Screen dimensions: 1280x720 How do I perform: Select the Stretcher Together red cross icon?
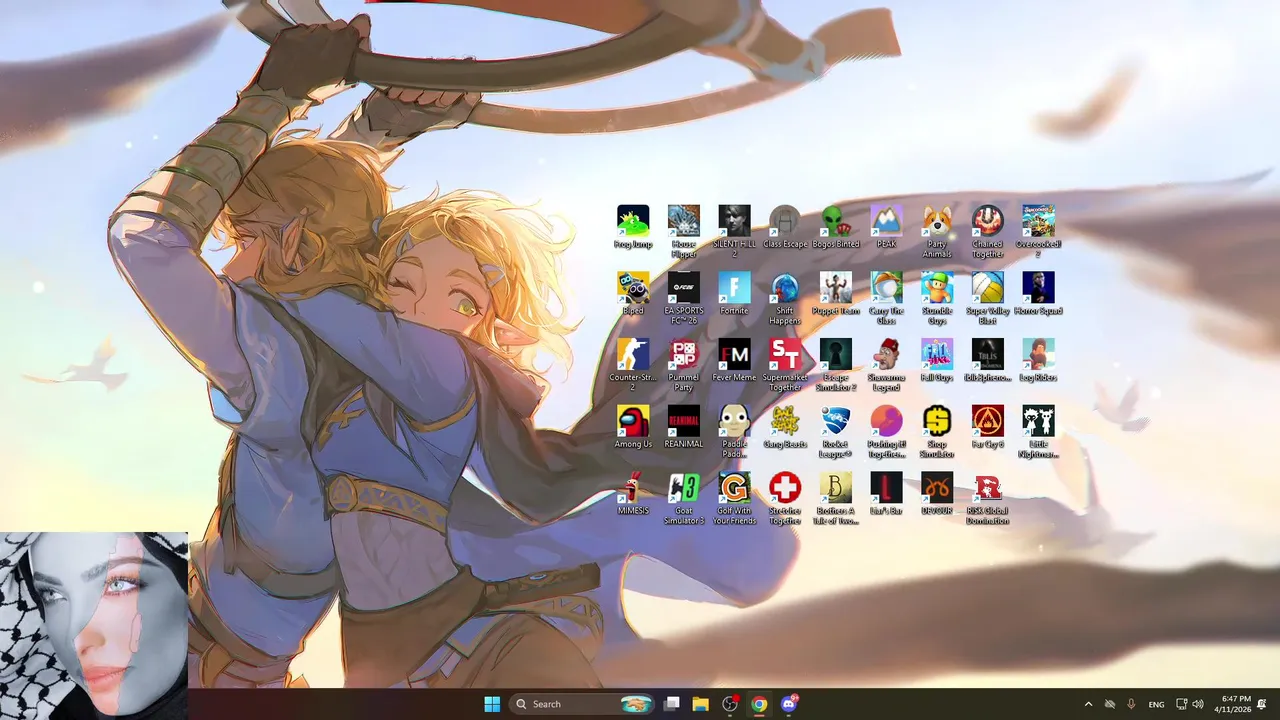785,499
